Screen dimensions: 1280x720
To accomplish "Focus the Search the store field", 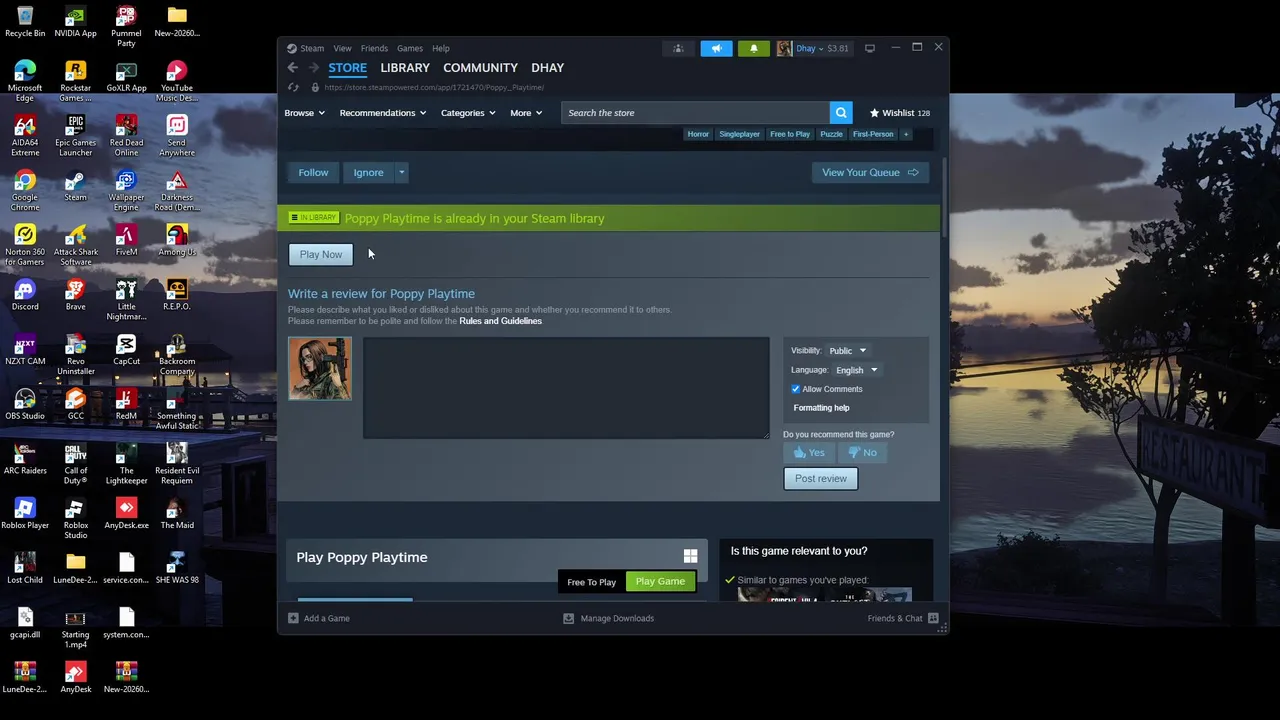I will click(x=695, y=113).
